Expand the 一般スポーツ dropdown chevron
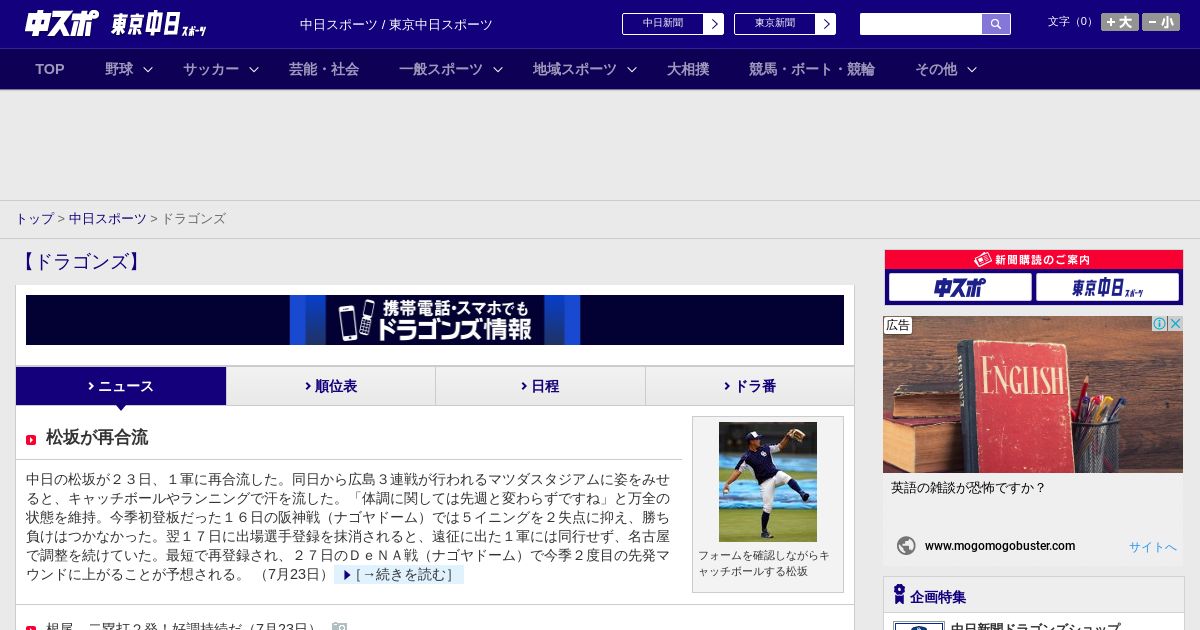This screenshot has width=1200, height=630. point(498,69)
